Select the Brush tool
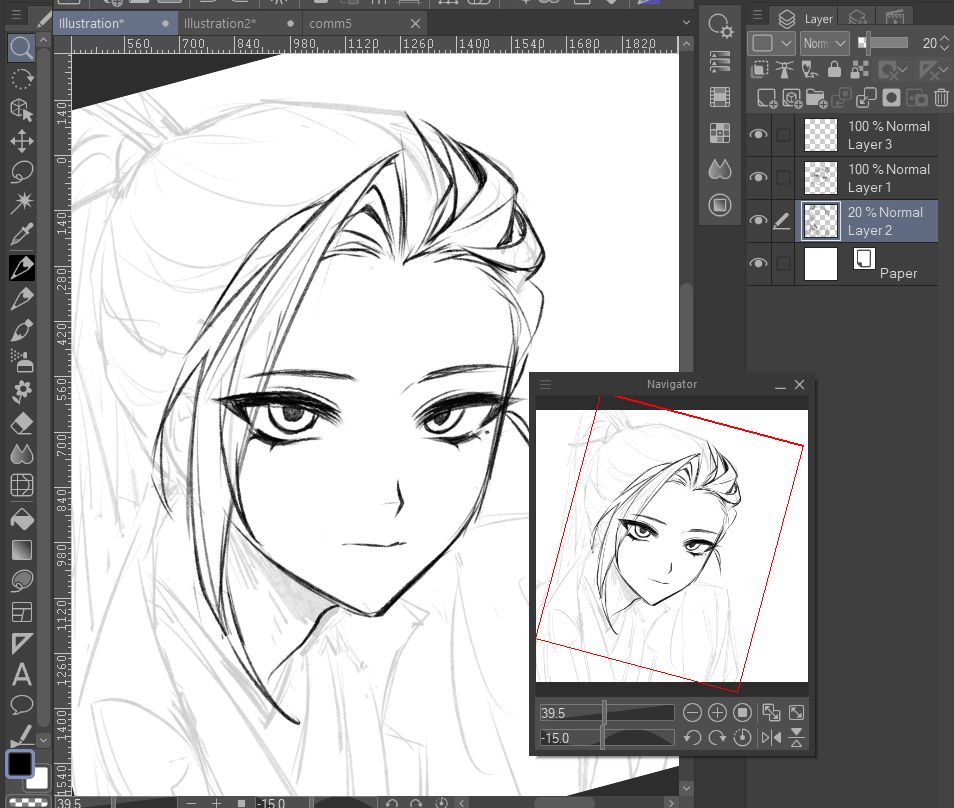954x808 pixels. coord(21,330)
